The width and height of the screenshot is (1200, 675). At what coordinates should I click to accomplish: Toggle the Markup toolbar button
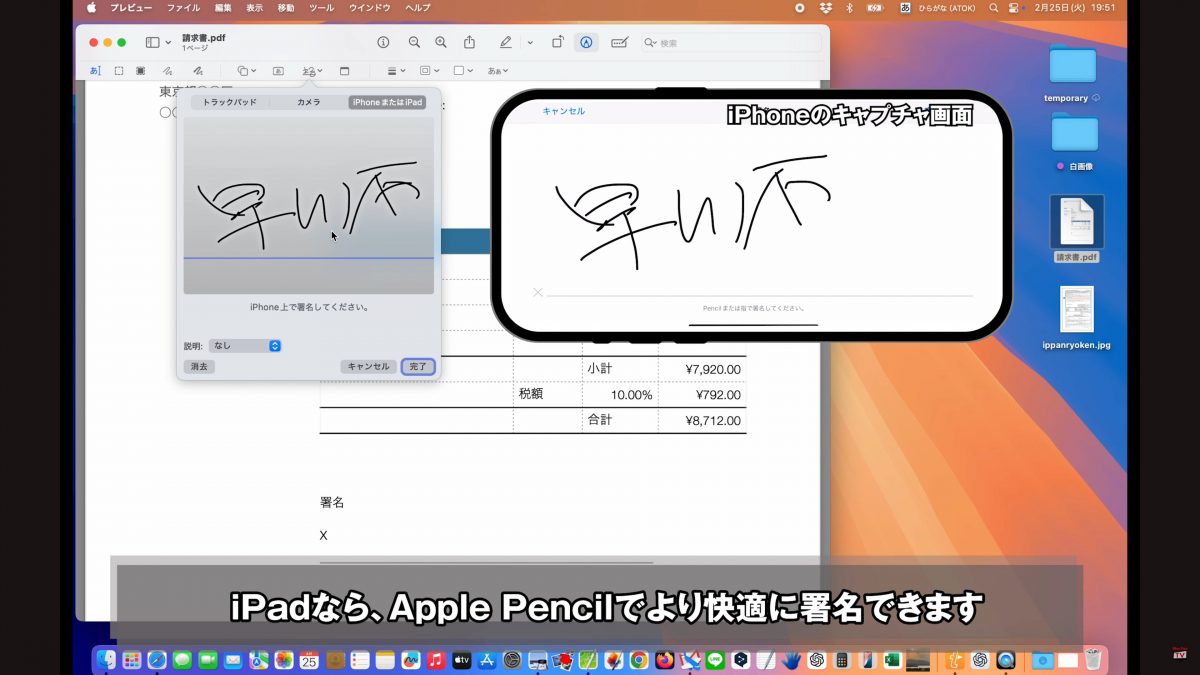tap(587, 42)
